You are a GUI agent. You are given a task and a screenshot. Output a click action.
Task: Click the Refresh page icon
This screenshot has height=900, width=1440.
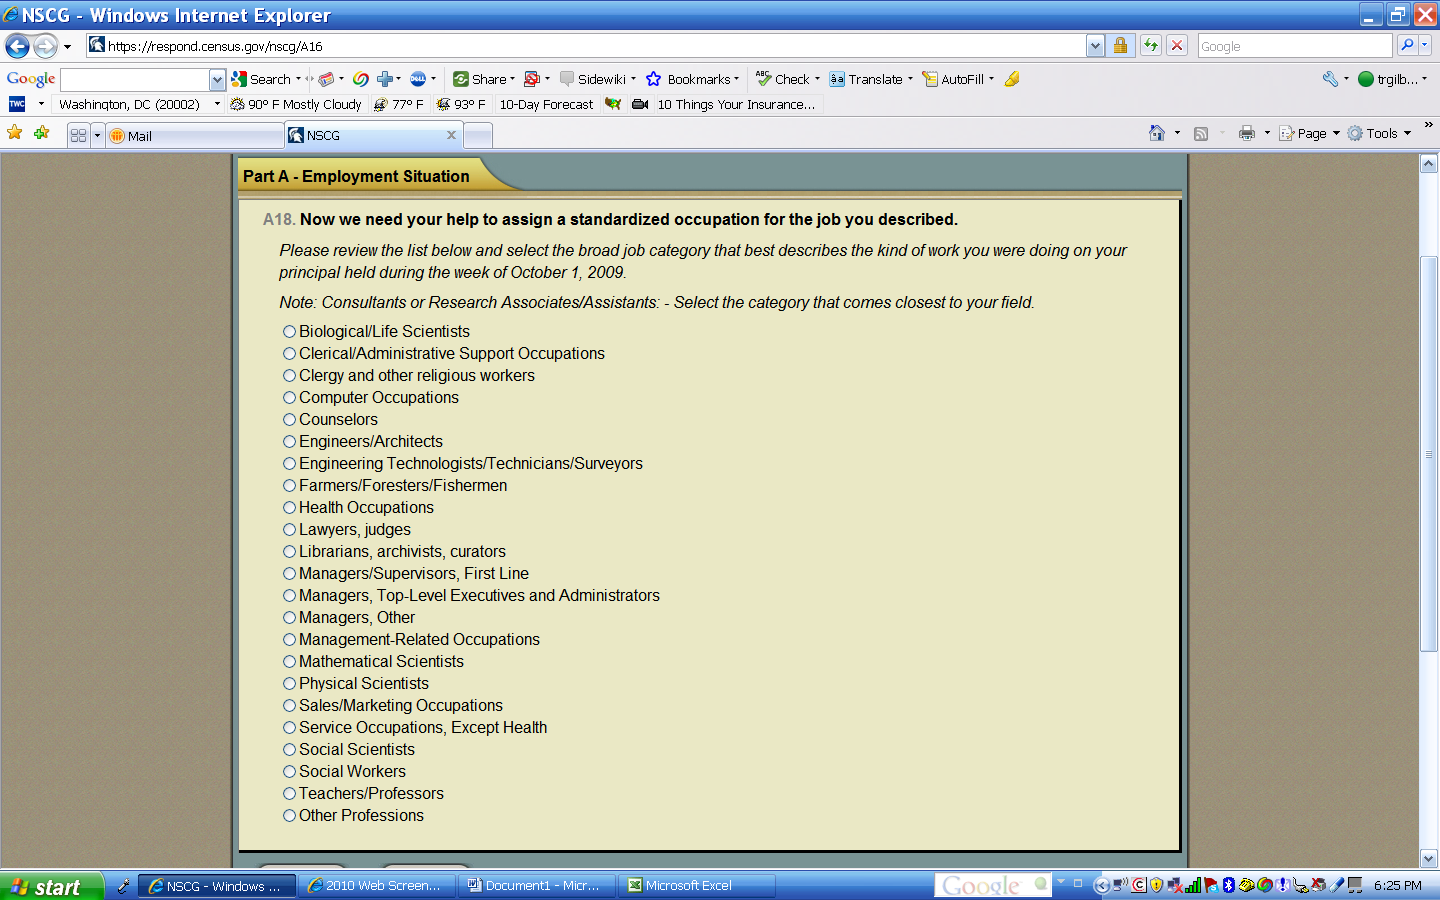[1151, 45]
